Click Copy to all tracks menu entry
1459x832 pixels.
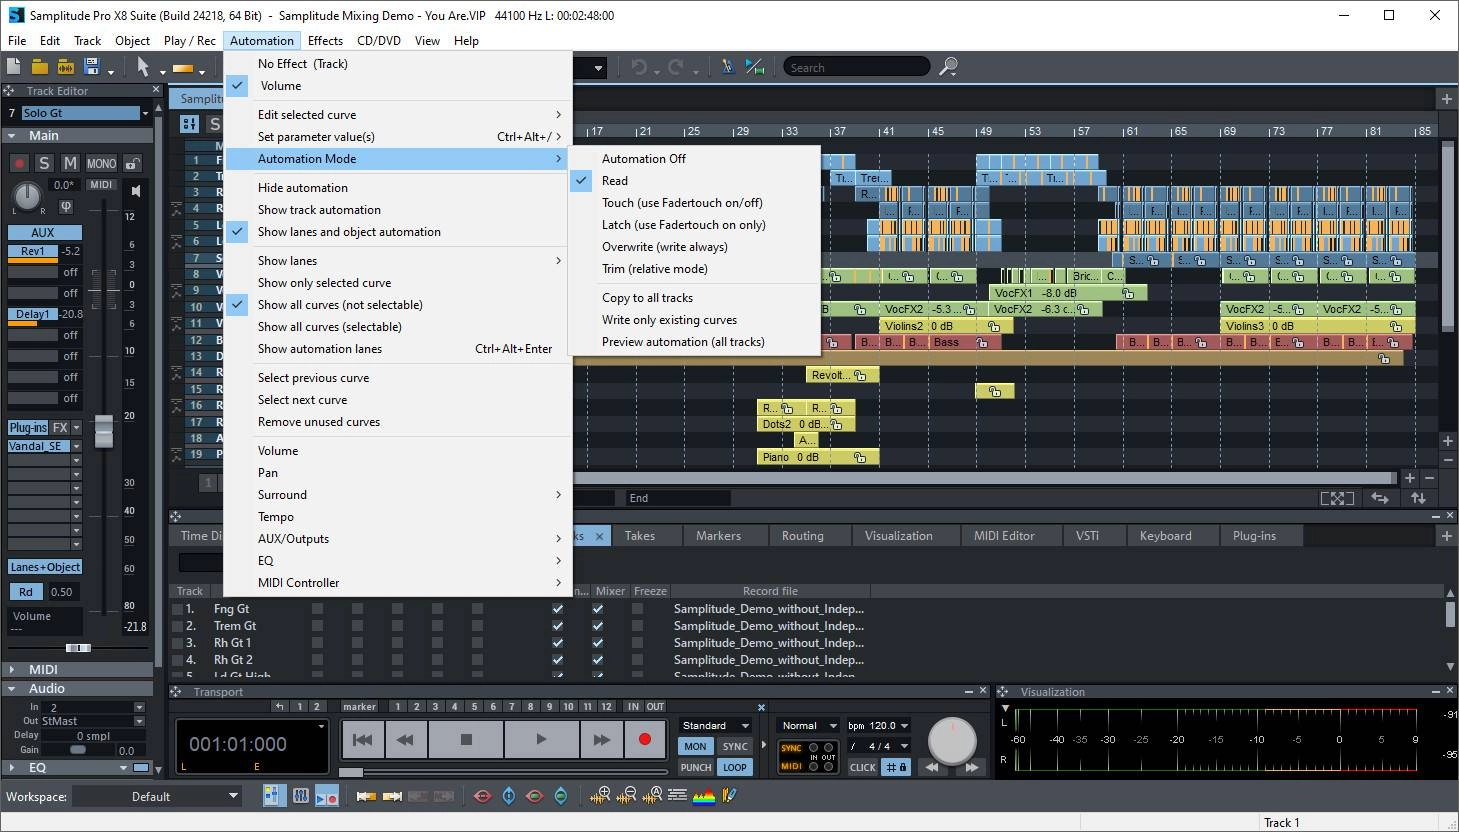click(x=647, y=298)
